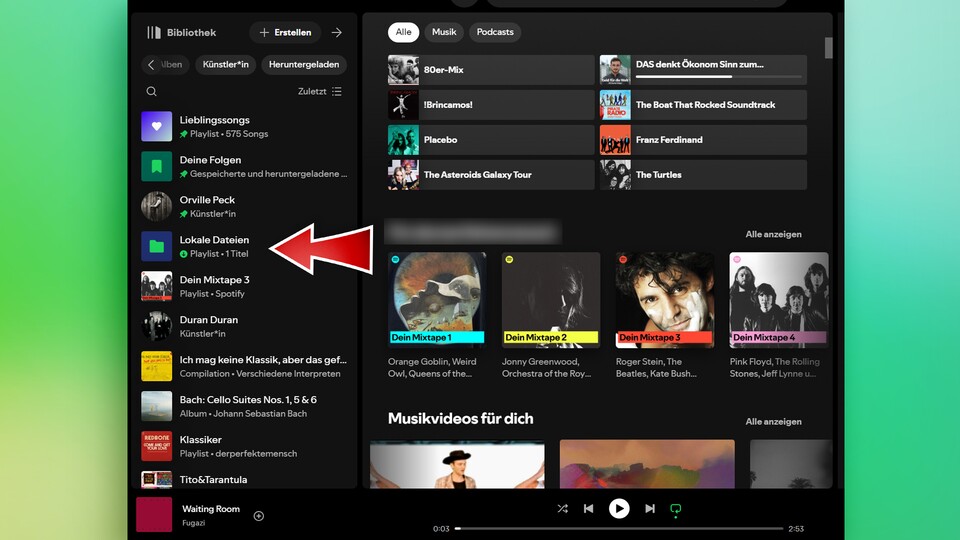This screenshot has height=540, width=960.
Task: Click Alle anzeigen for mixtapes section
Action: (x=773, y=234)
